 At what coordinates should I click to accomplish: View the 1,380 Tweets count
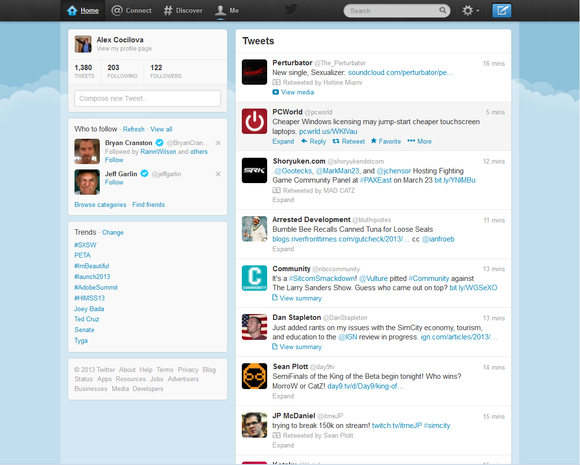point(84,71)
